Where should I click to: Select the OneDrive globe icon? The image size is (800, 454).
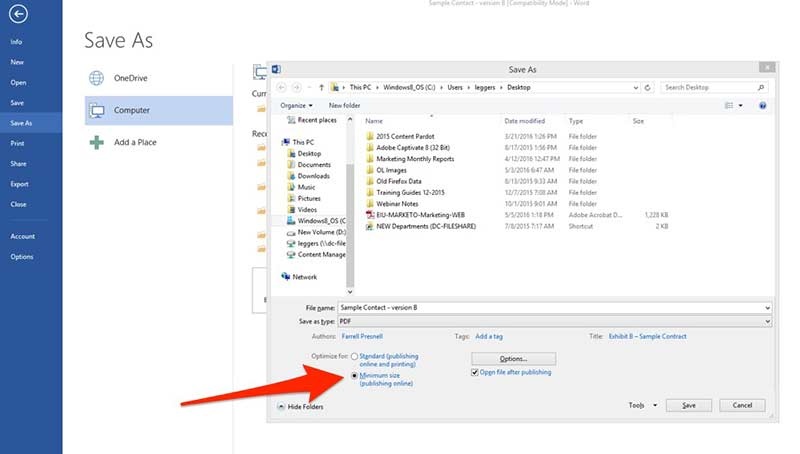pos(97,78)
